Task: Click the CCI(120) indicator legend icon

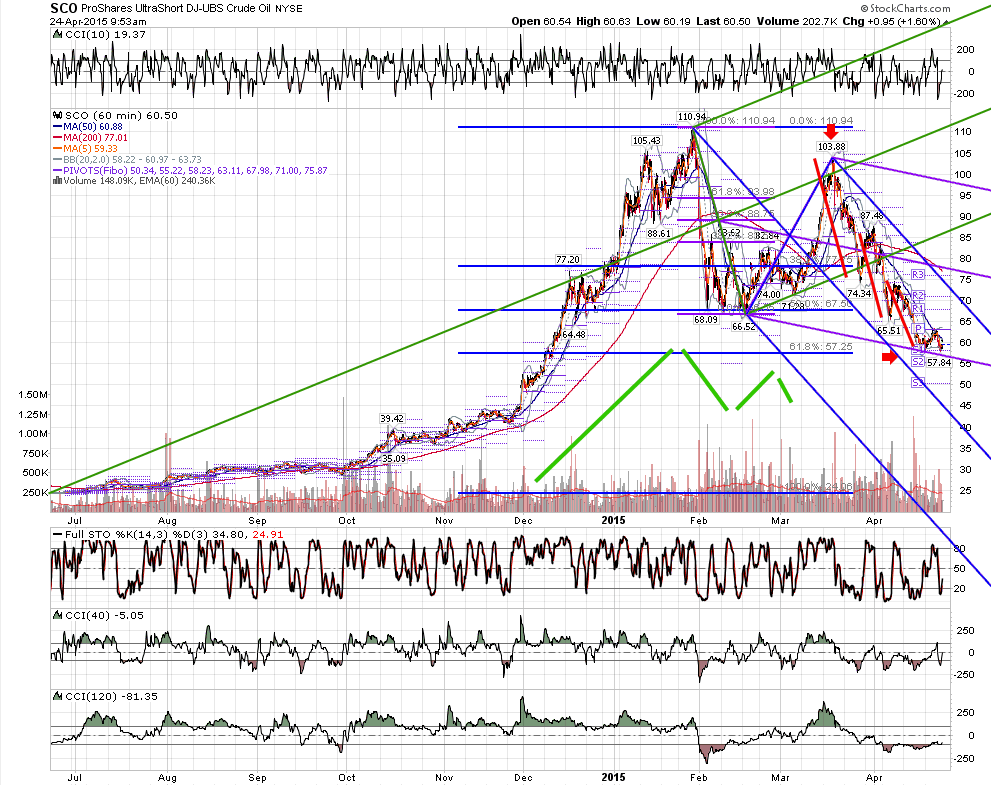Action: tap(57, 697)
